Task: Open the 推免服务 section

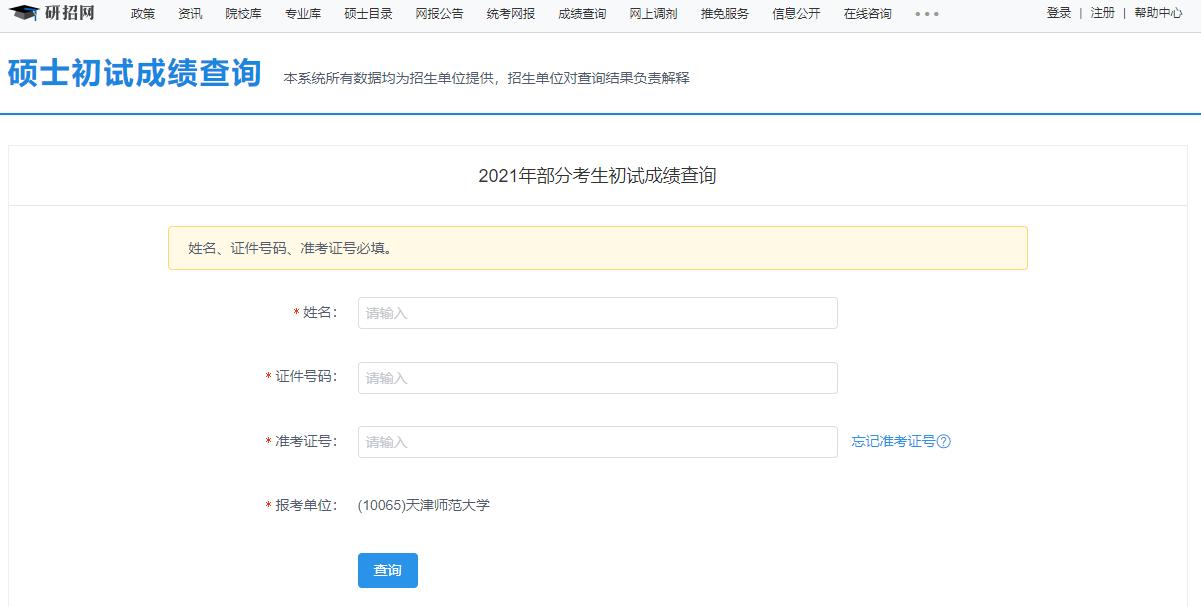Action: pyautogui.click(x=723, y=14)
